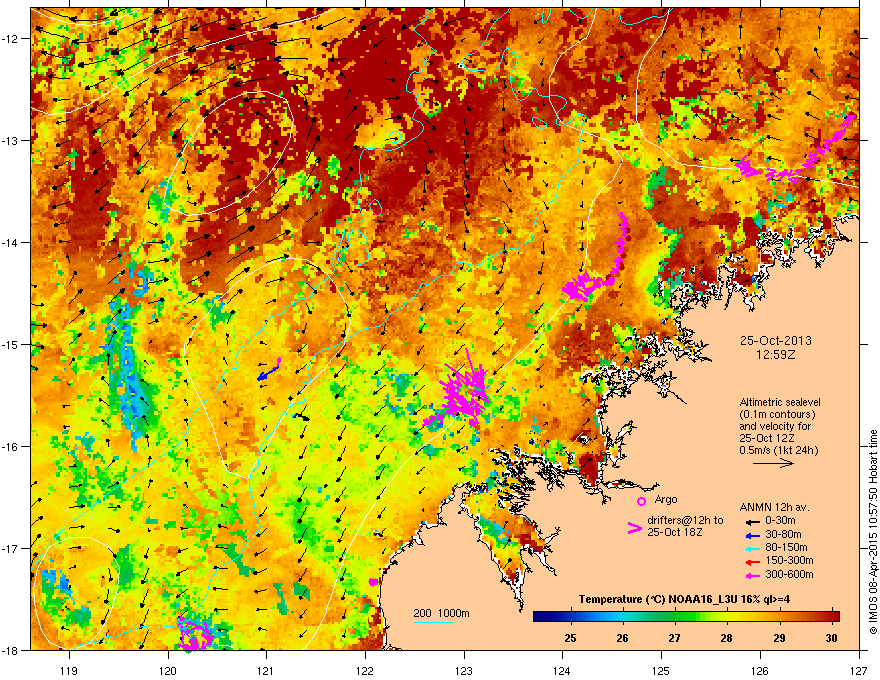Click the 'and velocity for' caption line
Image resolution: width=880 pixels, height=680 pixels.
775,426
